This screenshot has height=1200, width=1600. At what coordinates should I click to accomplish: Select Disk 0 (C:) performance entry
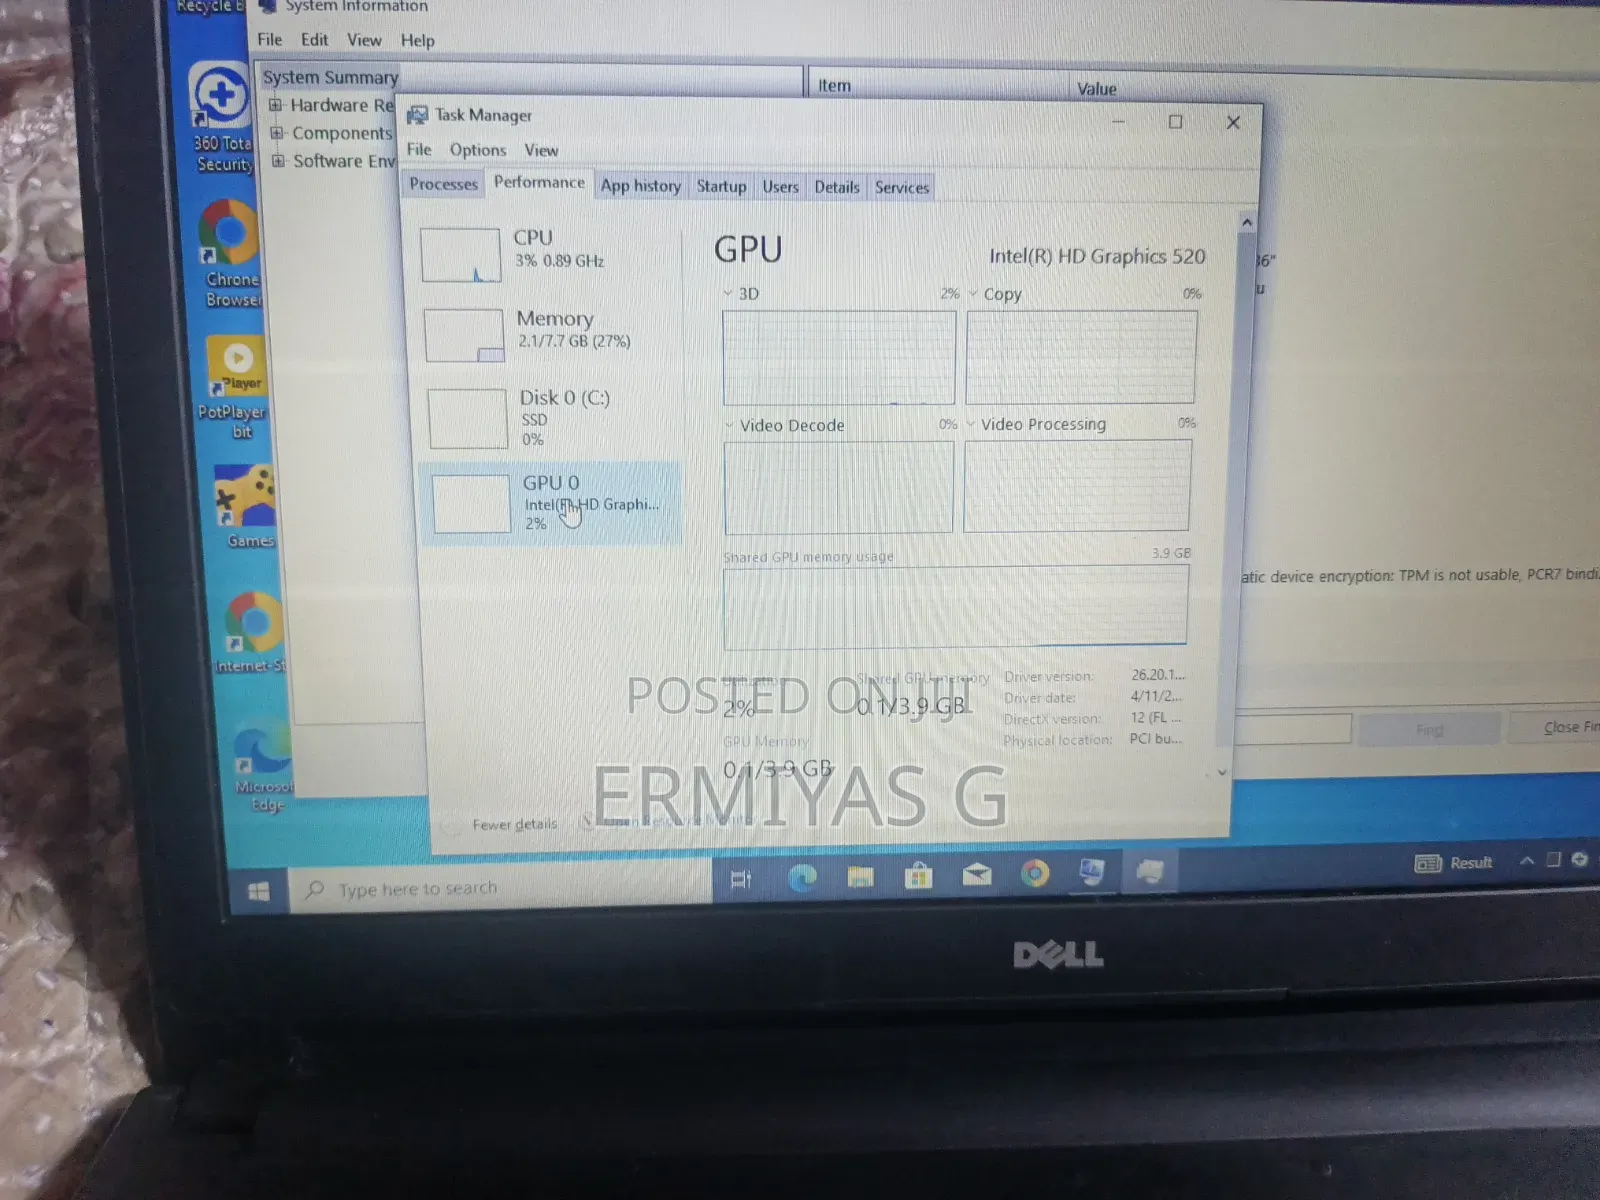pos(552,418)
